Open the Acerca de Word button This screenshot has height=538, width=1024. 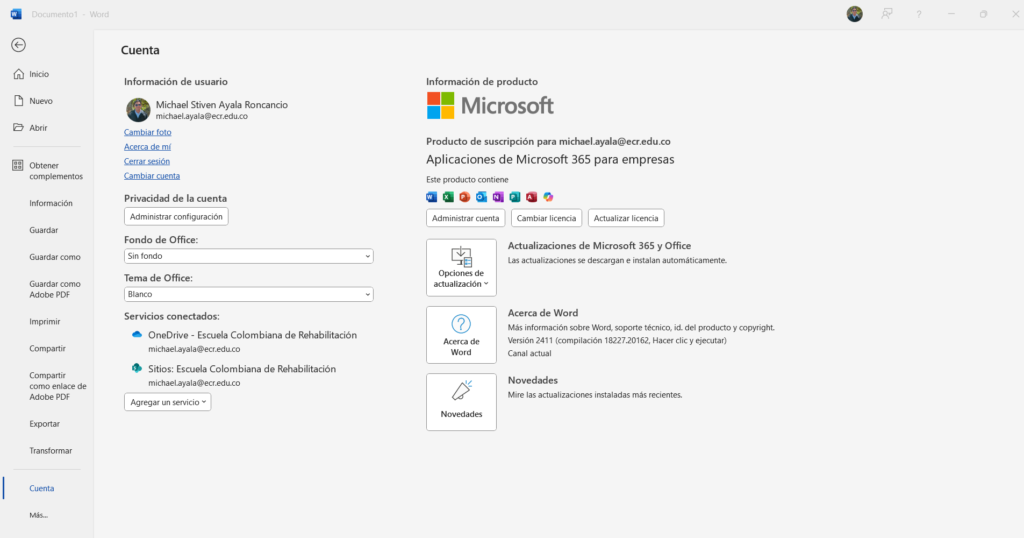tap(461, 334)
